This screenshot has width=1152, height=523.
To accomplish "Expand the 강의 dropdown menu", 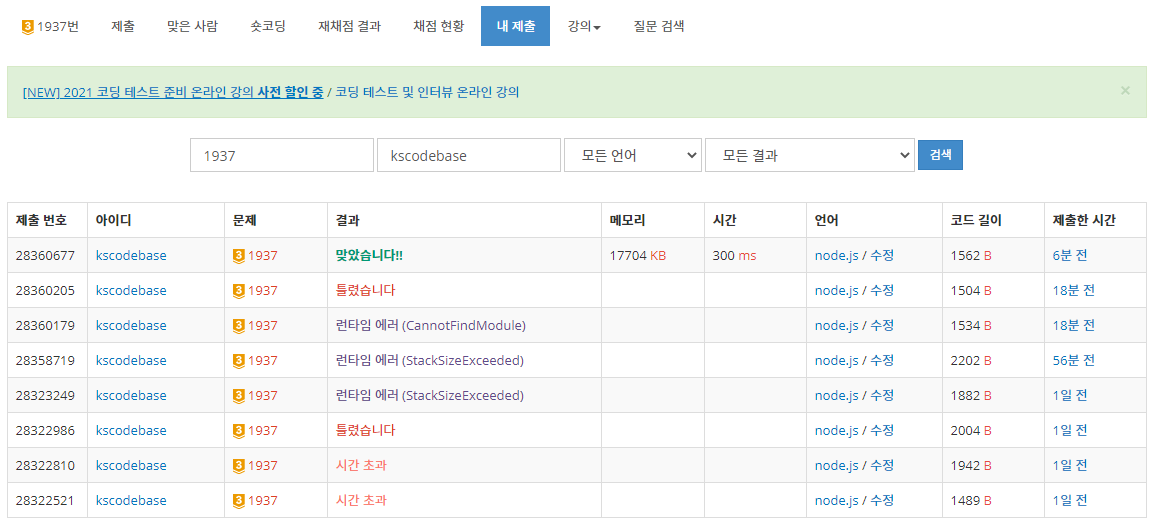I will tap(584, 27).
